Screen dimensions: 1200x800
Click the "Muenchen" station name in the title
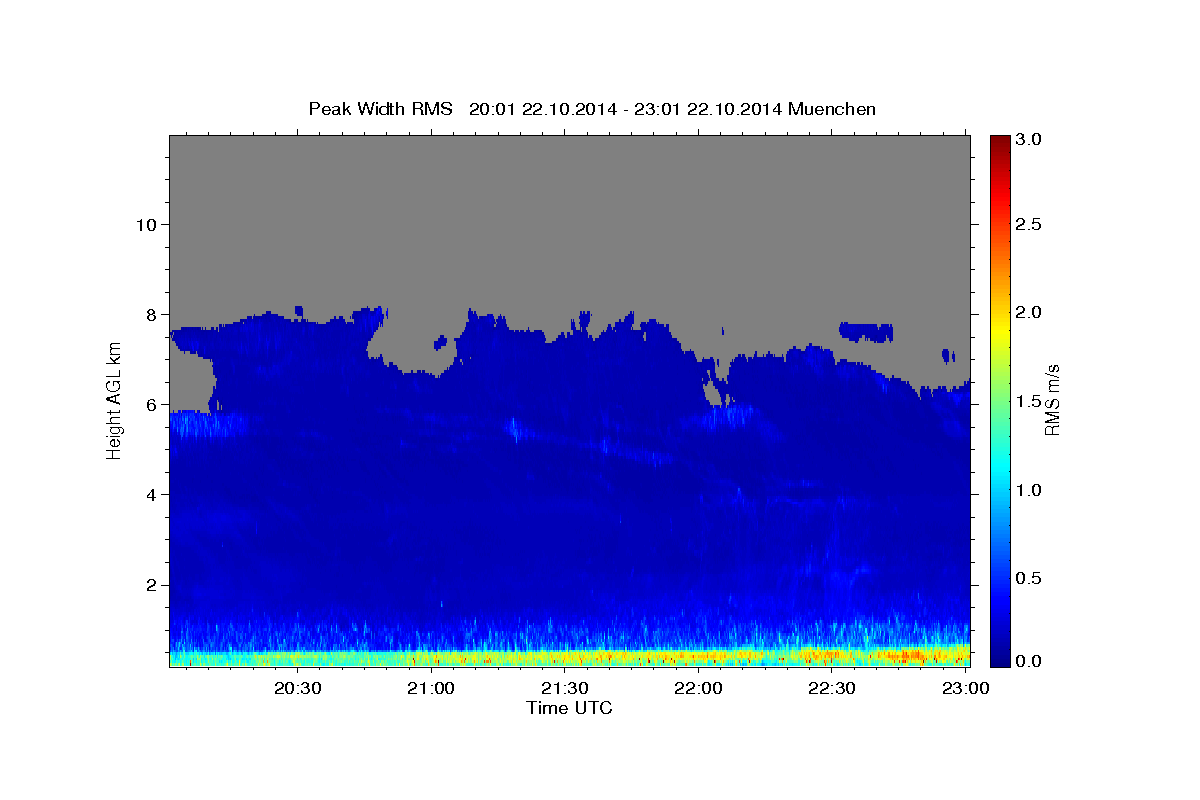coord(832,108)
